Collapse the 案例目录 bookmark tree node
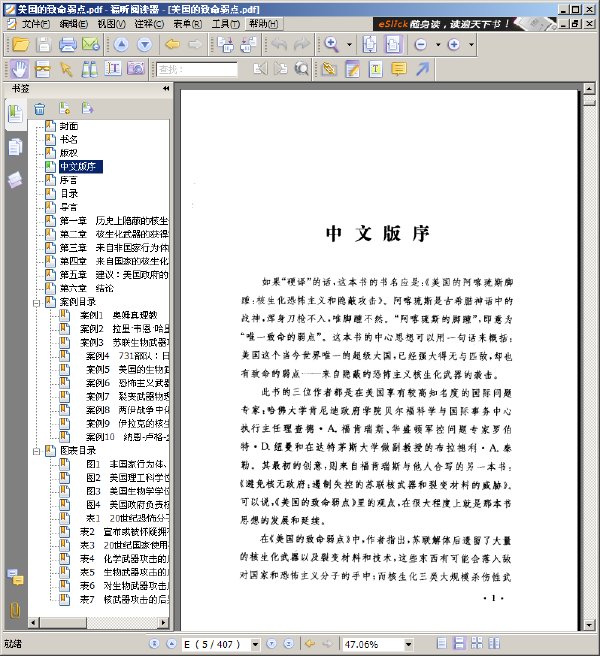 coord(36,303)
